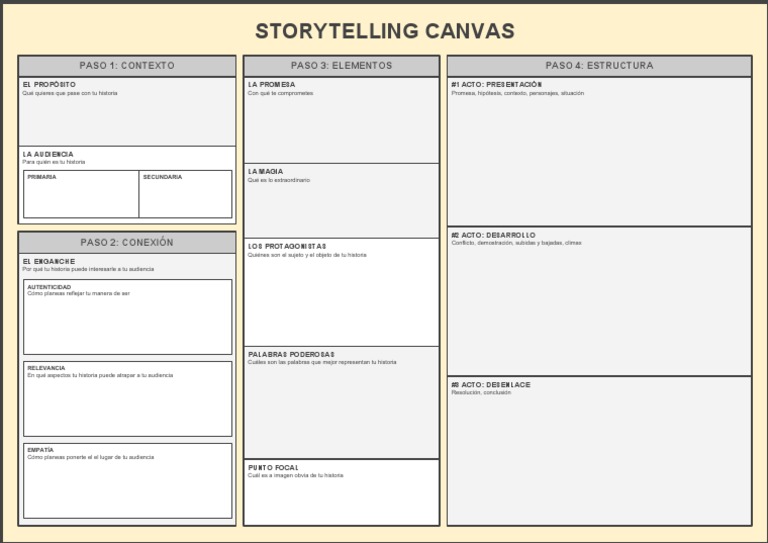
Task: Select the RELEVANCIA text box
Action: click(127, 402)
